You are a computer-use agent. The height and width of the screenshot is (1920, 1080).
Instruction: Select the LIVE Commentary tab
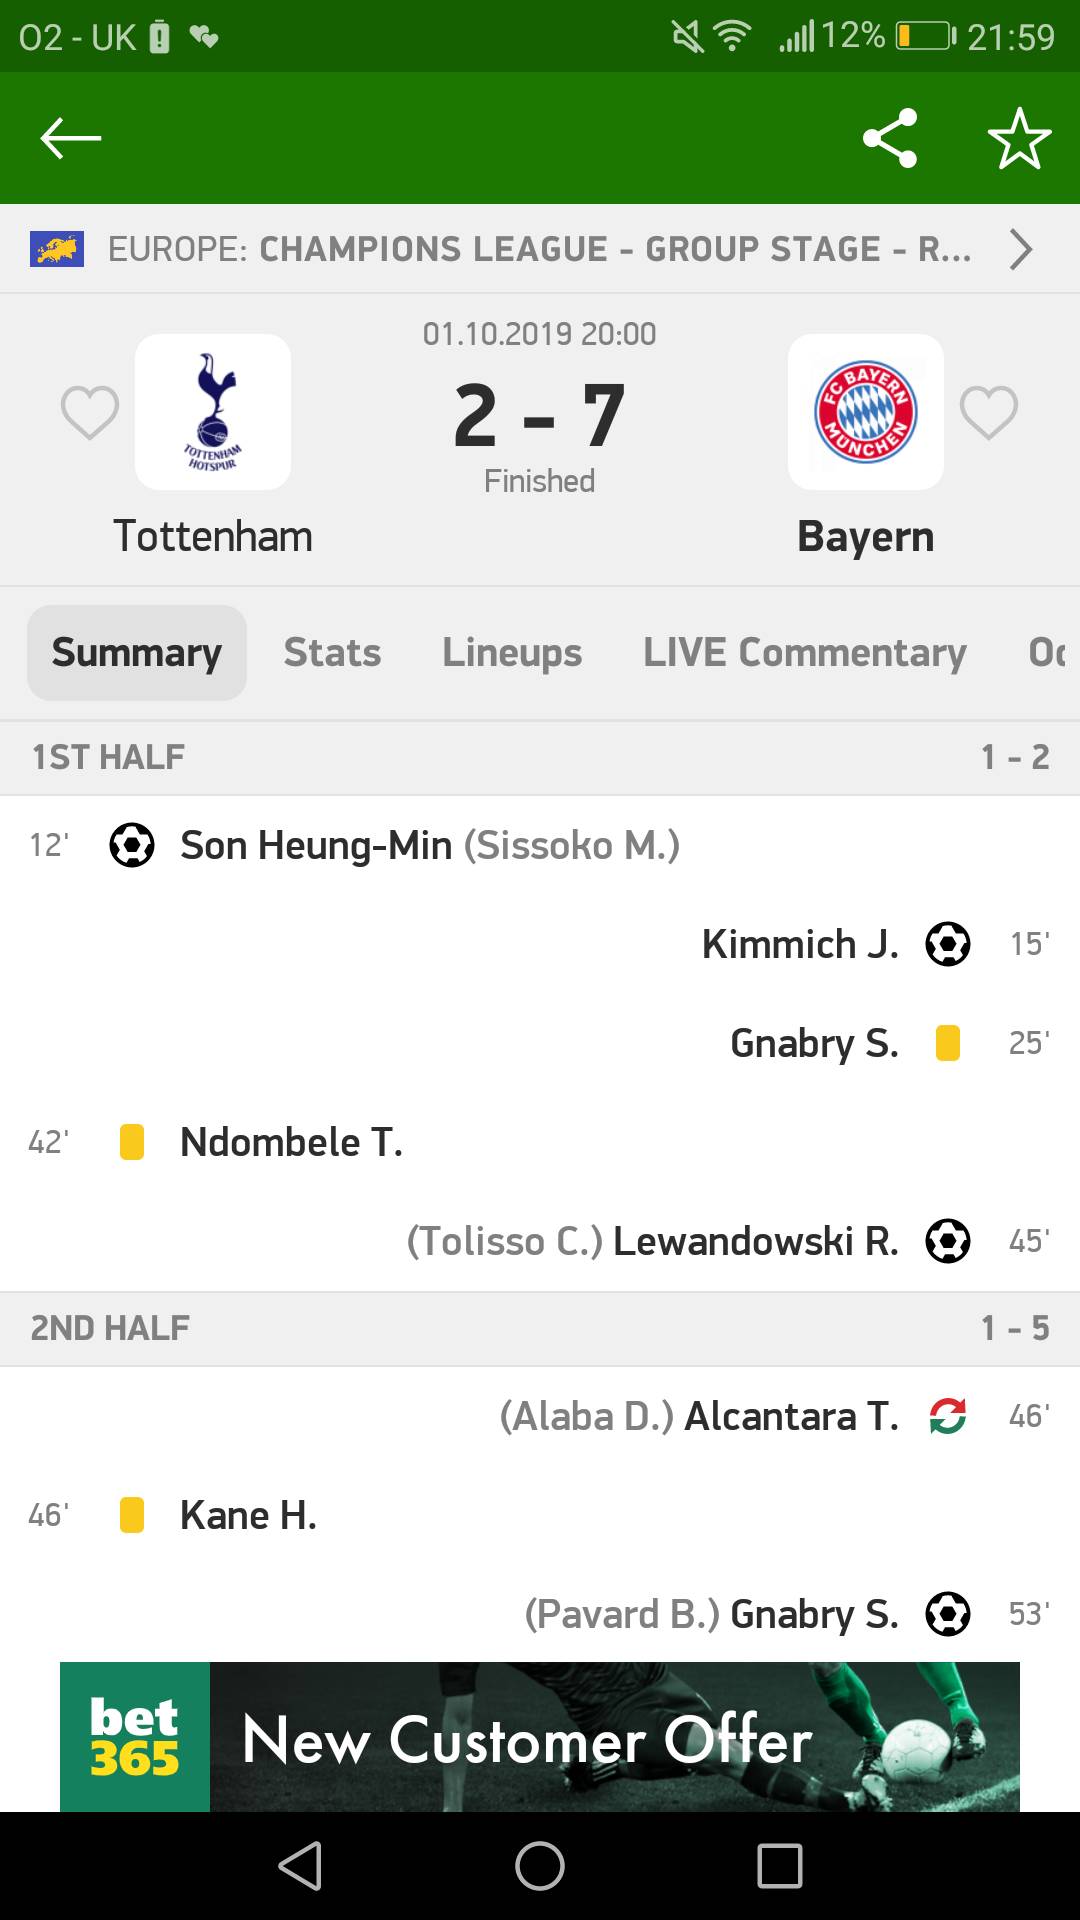(804, 652)
